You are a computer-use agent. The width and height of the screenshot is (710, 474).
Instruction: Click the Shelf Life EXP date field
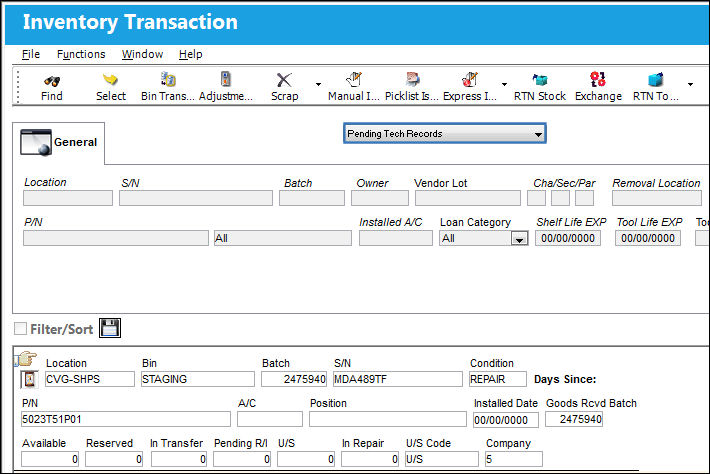click(x=568, y=238)
